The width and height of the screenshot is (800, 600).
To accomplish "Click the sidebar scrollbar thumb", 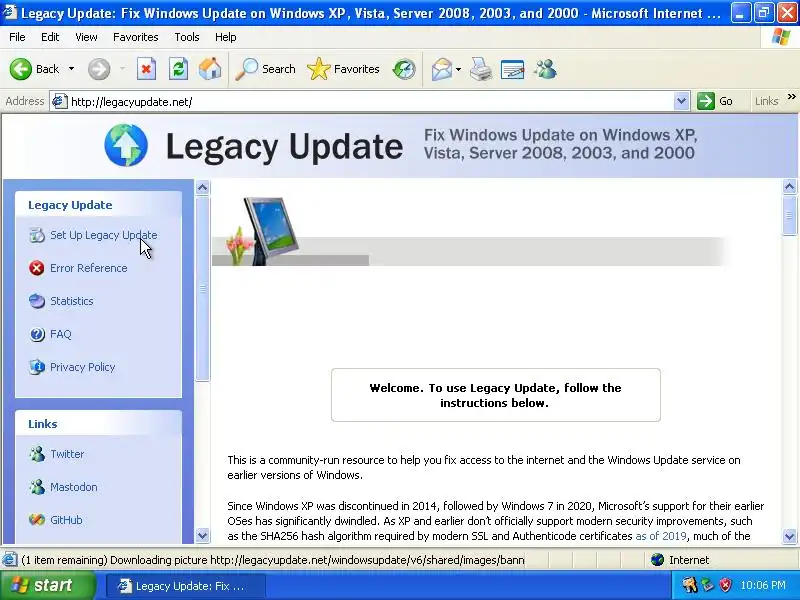I will [203, 288].
